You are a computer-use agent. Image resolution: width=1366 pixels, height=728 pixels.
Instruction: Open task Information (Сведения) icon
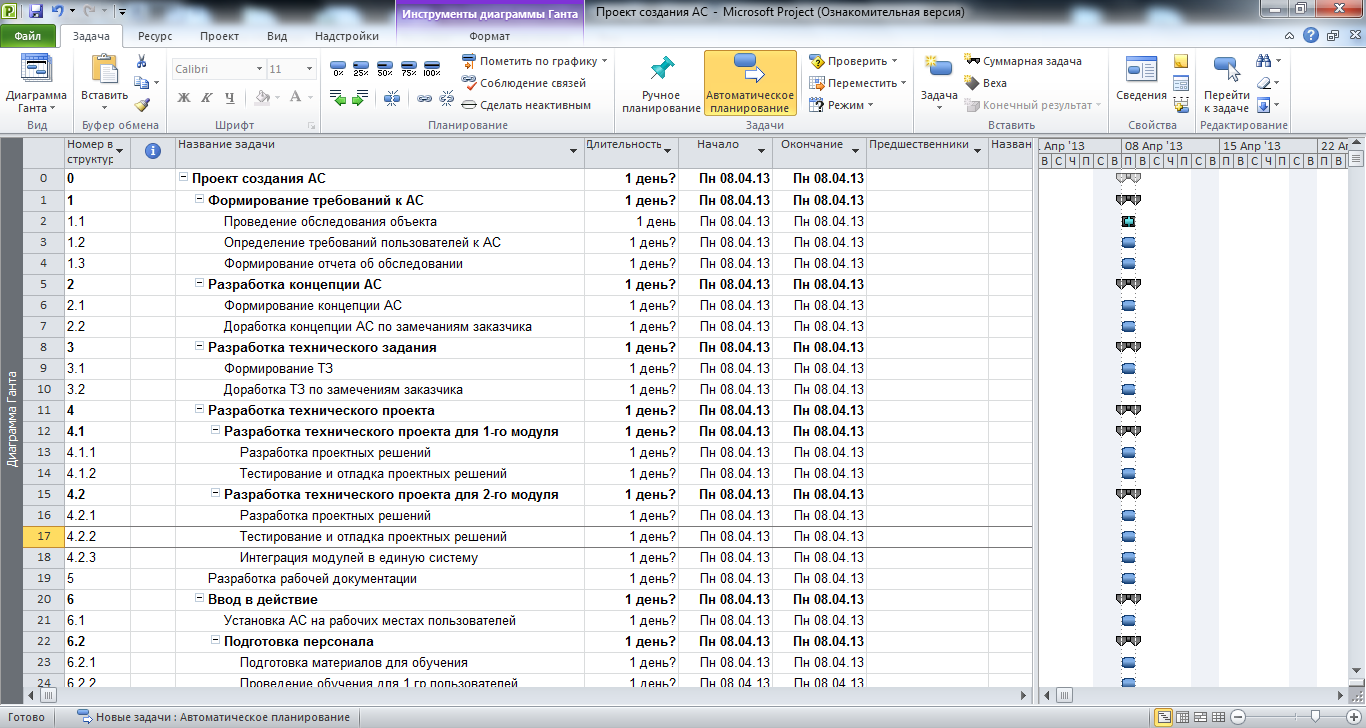(x=1141, y=70)
